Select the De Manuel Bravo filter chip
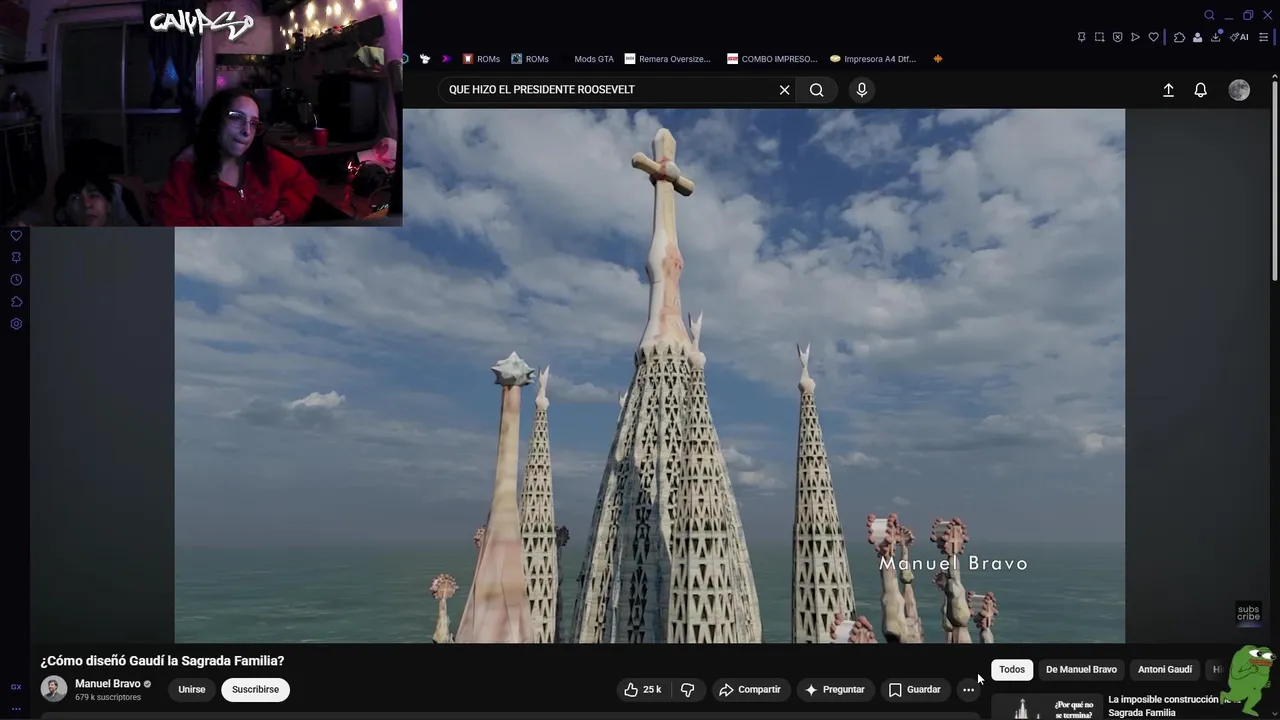 click(x=1081, y=670)
